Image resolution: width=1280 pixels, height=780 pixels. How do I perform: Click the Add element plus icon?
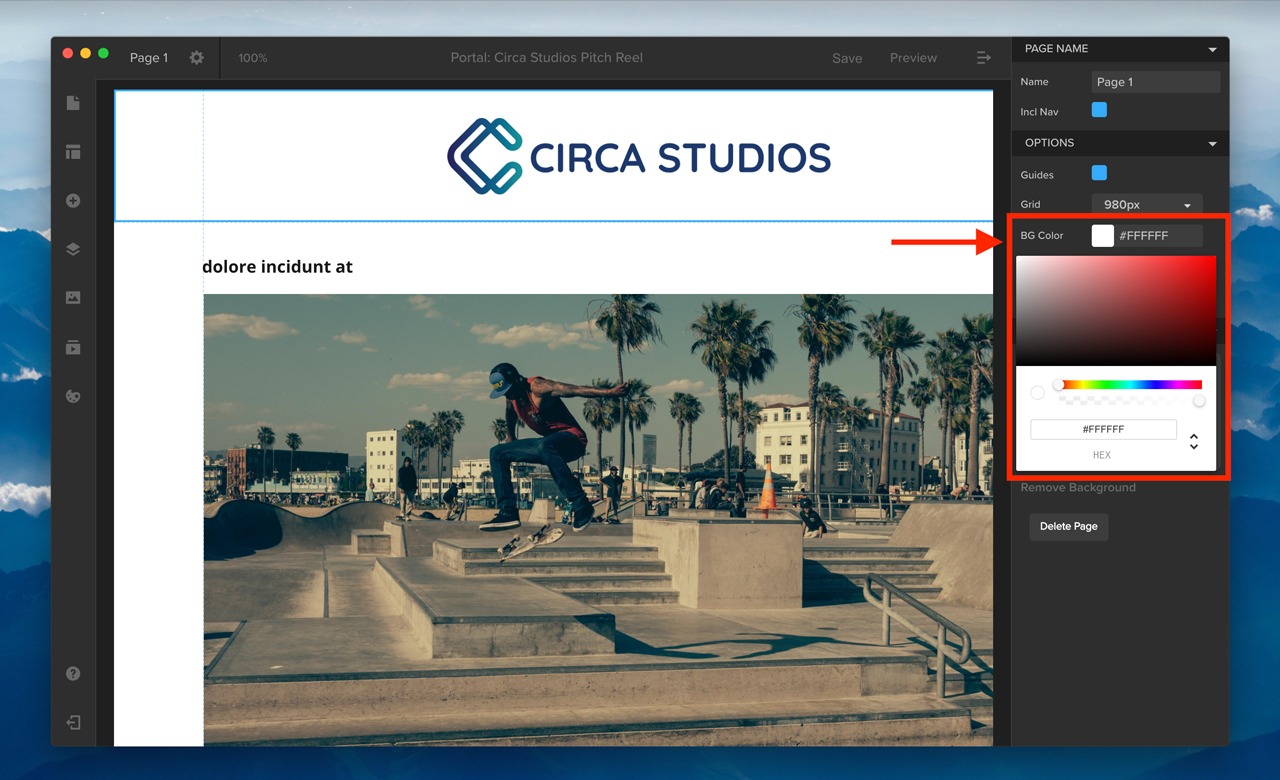(x=73, y=201)
